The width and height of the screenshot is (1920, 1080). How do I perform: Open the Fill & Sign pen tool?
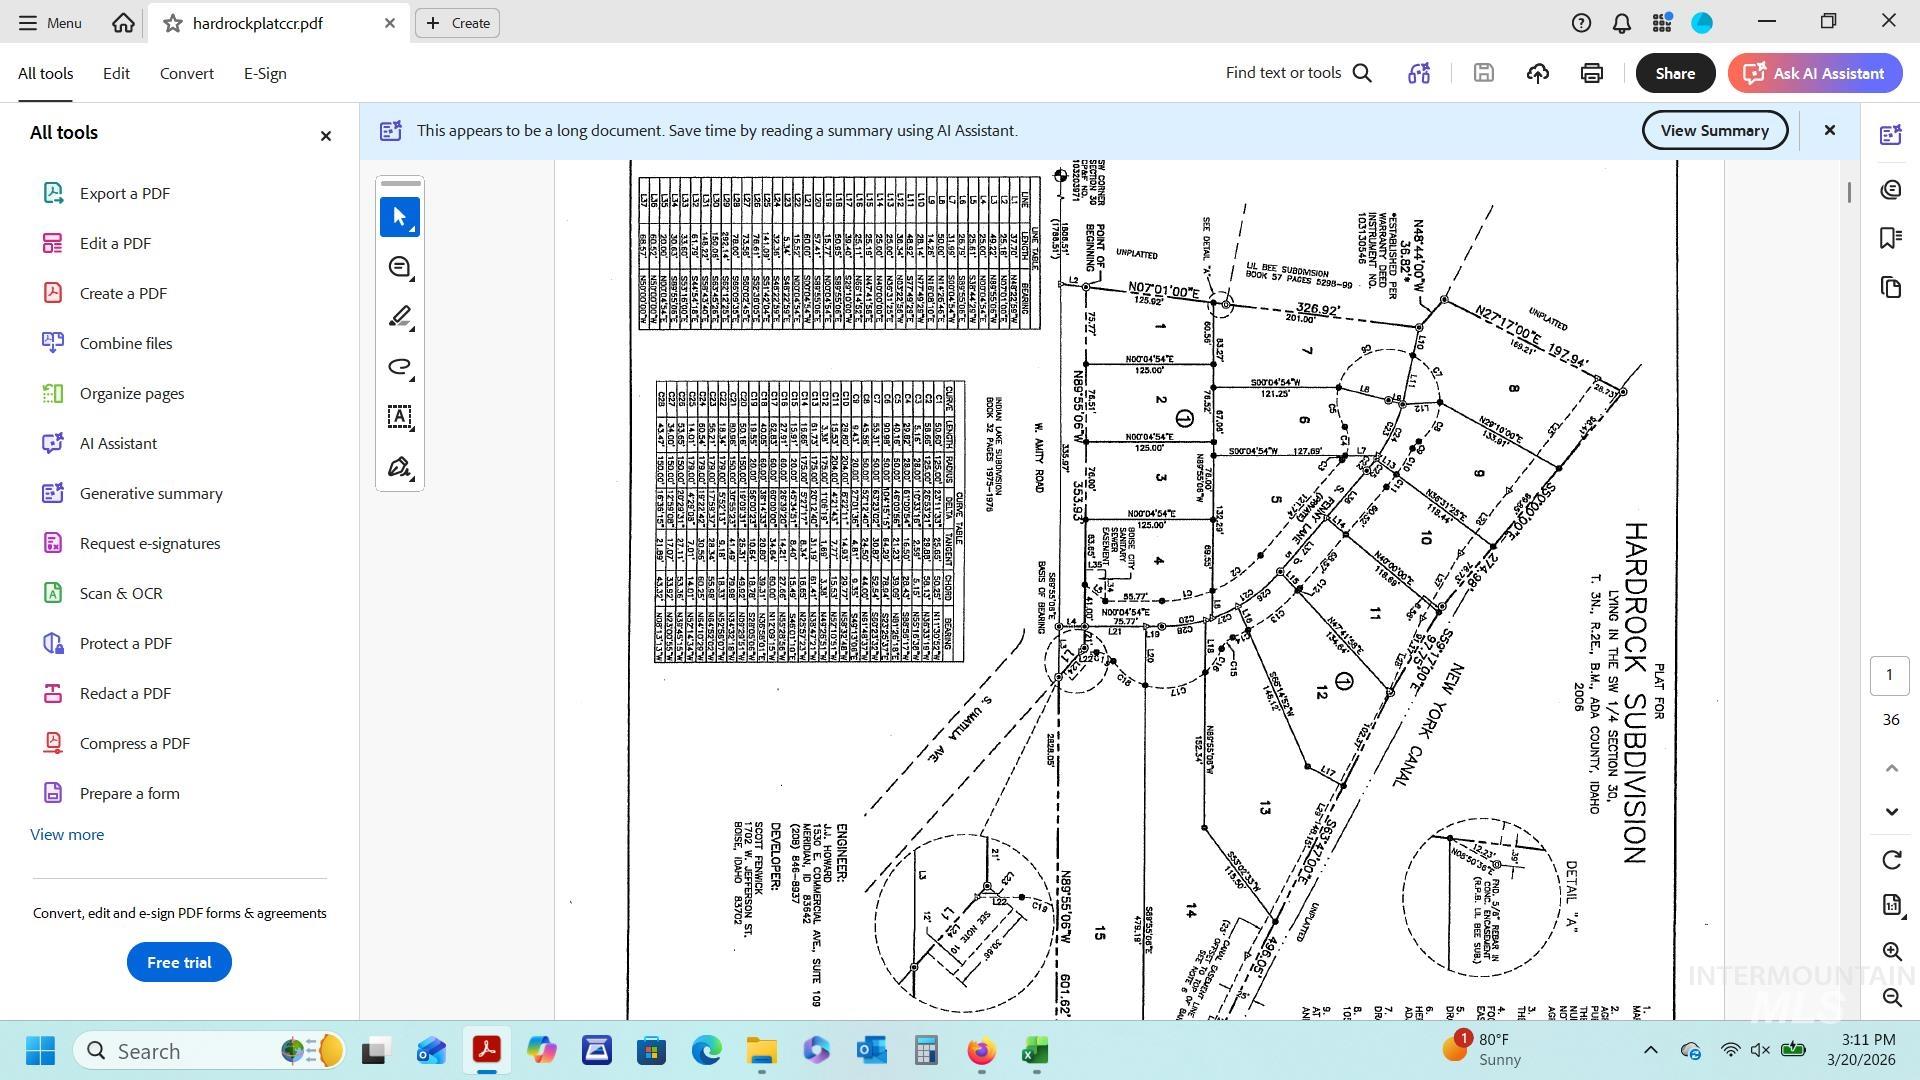click(399, 467)
